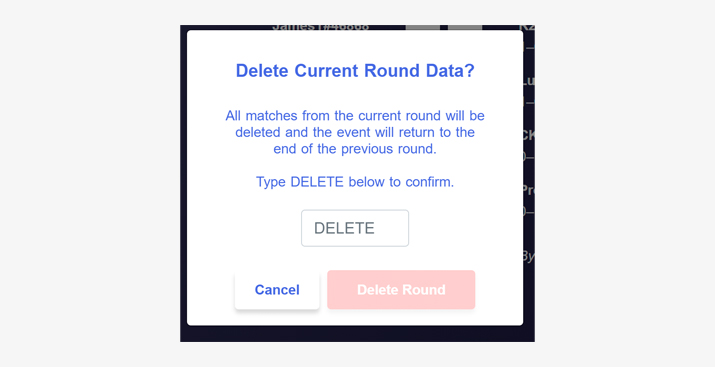Click the partially hidden James player name
Image resolution: width=715 pixels, height=367 pixels.
tap(321, 27)
